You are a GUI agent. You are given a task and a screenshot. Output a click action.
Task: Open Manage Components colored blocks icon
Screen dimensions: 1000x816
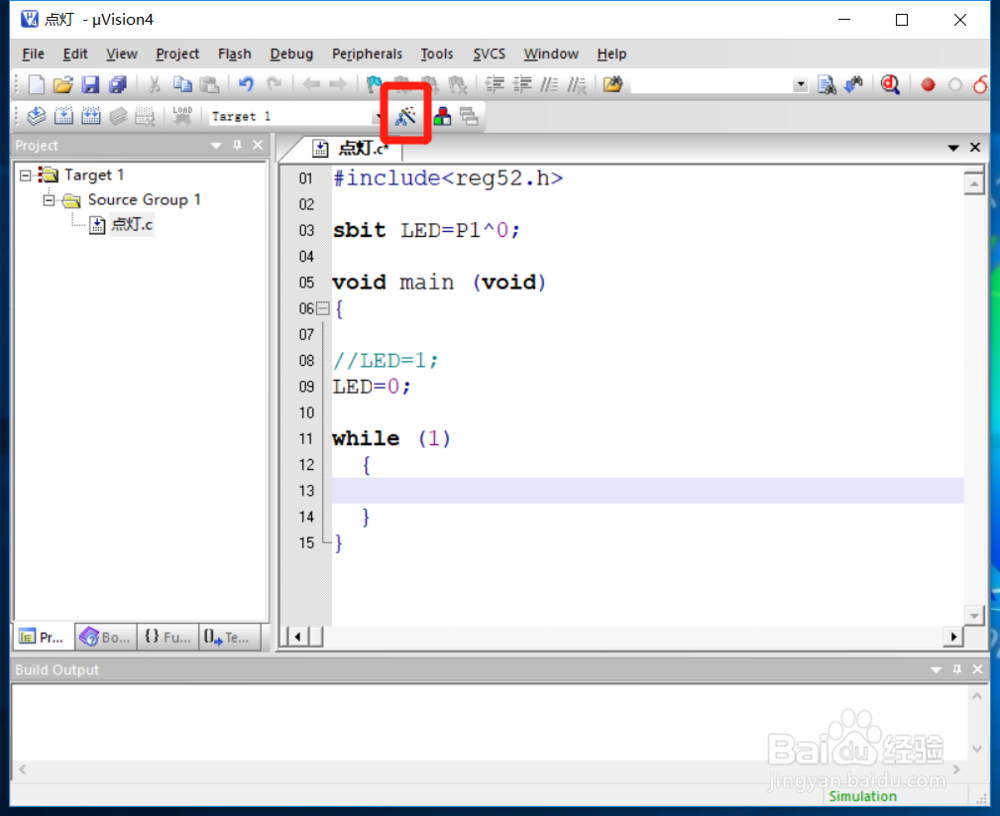pos(442,116)
